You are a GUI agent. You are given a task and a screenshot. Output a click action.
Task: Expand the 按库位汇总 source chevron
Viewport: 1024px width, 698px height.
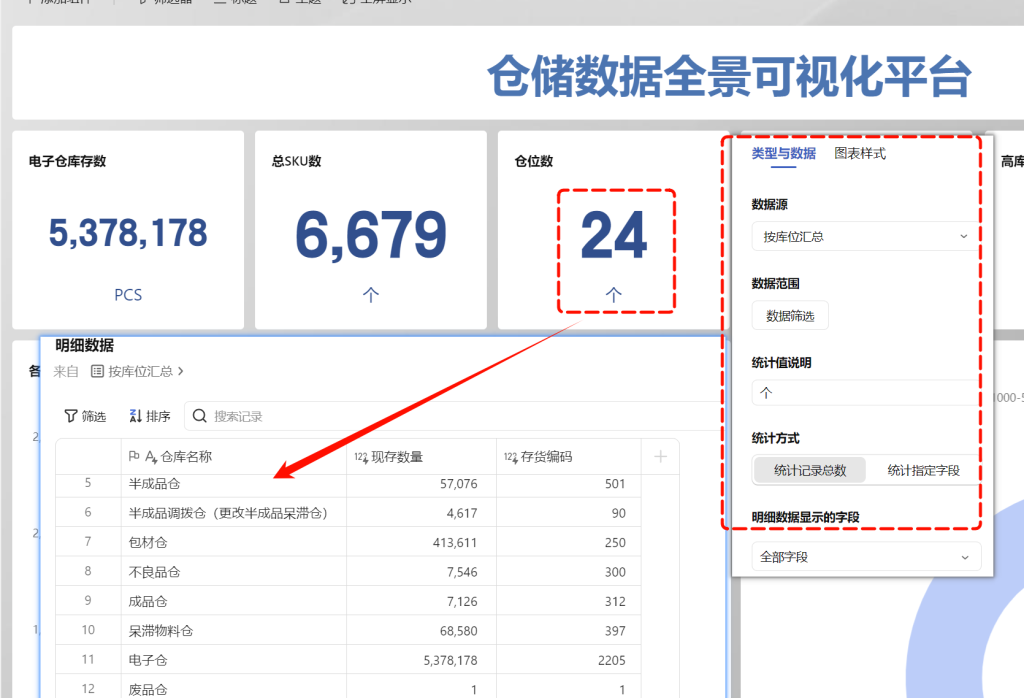(x=181, y=371)
